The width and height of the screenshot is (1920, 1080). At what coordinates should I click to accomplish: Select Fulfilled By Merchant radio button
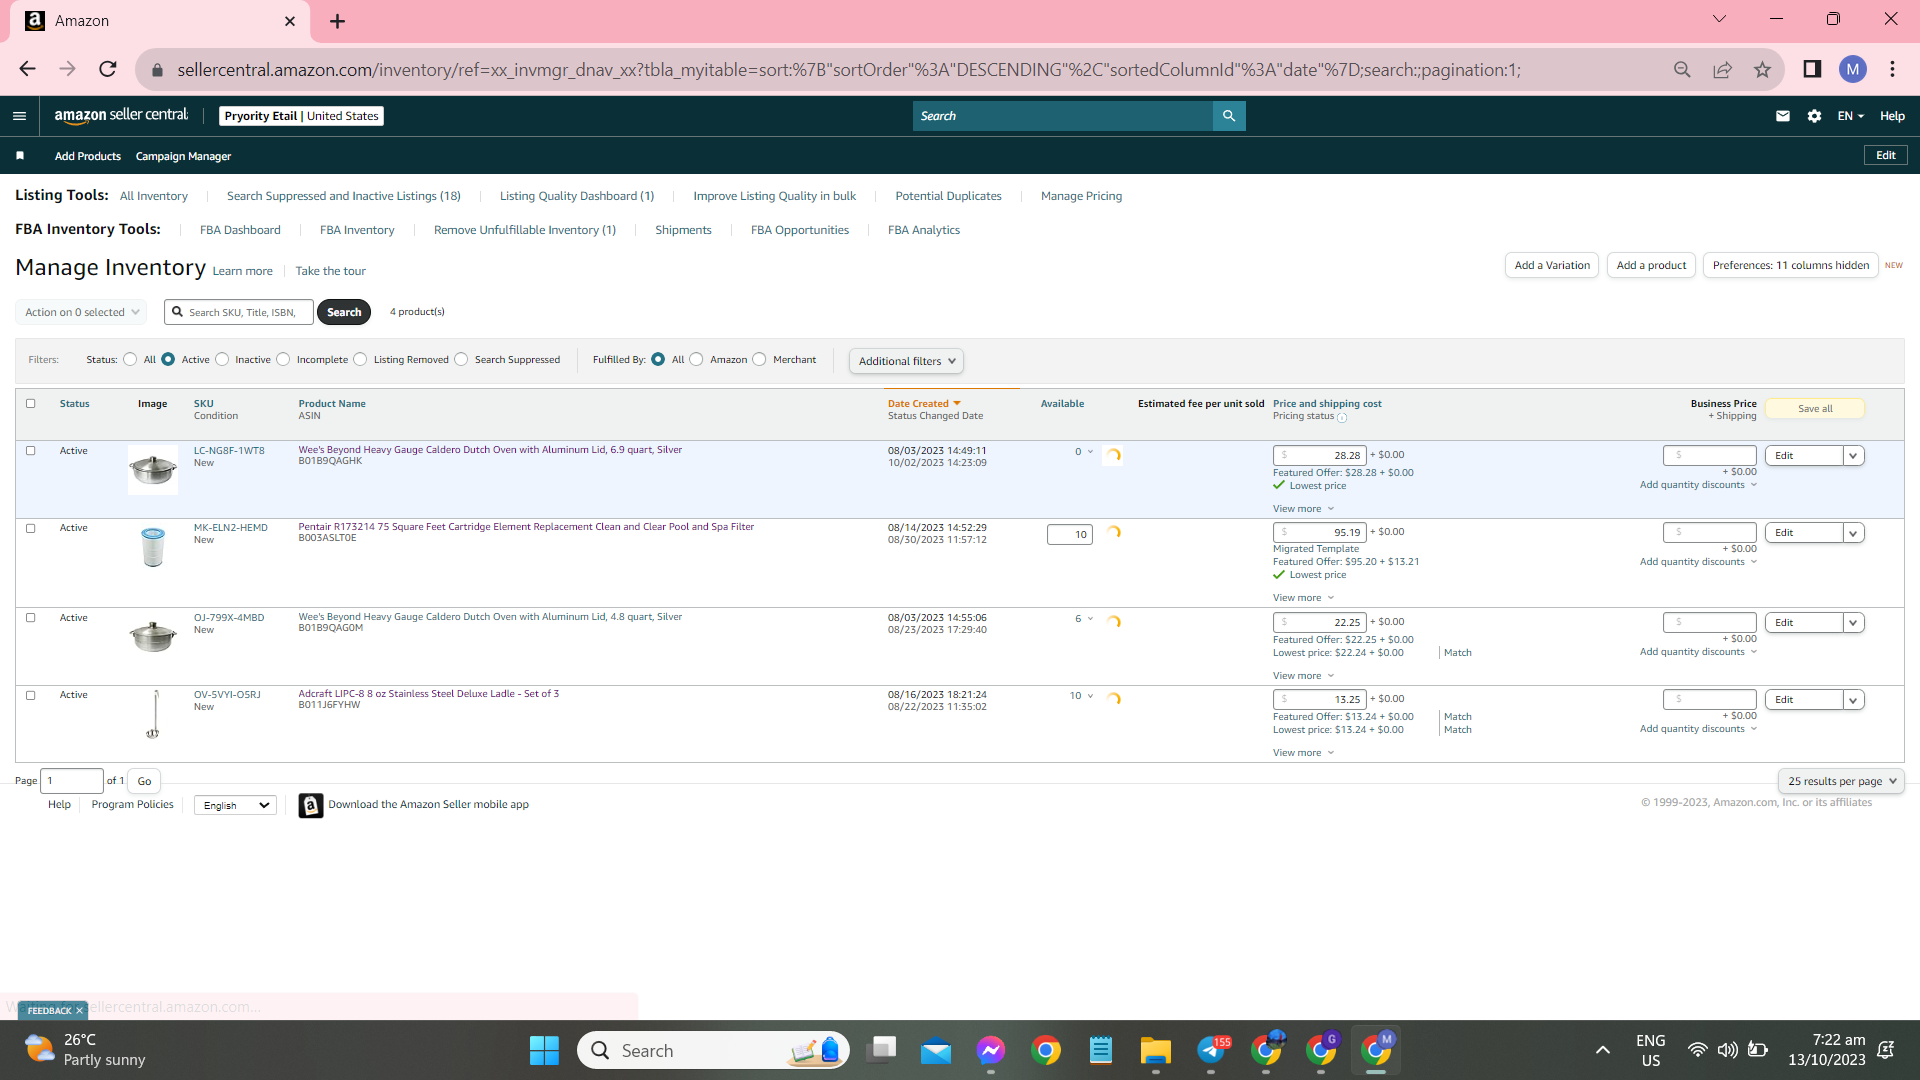coord(759,360)
